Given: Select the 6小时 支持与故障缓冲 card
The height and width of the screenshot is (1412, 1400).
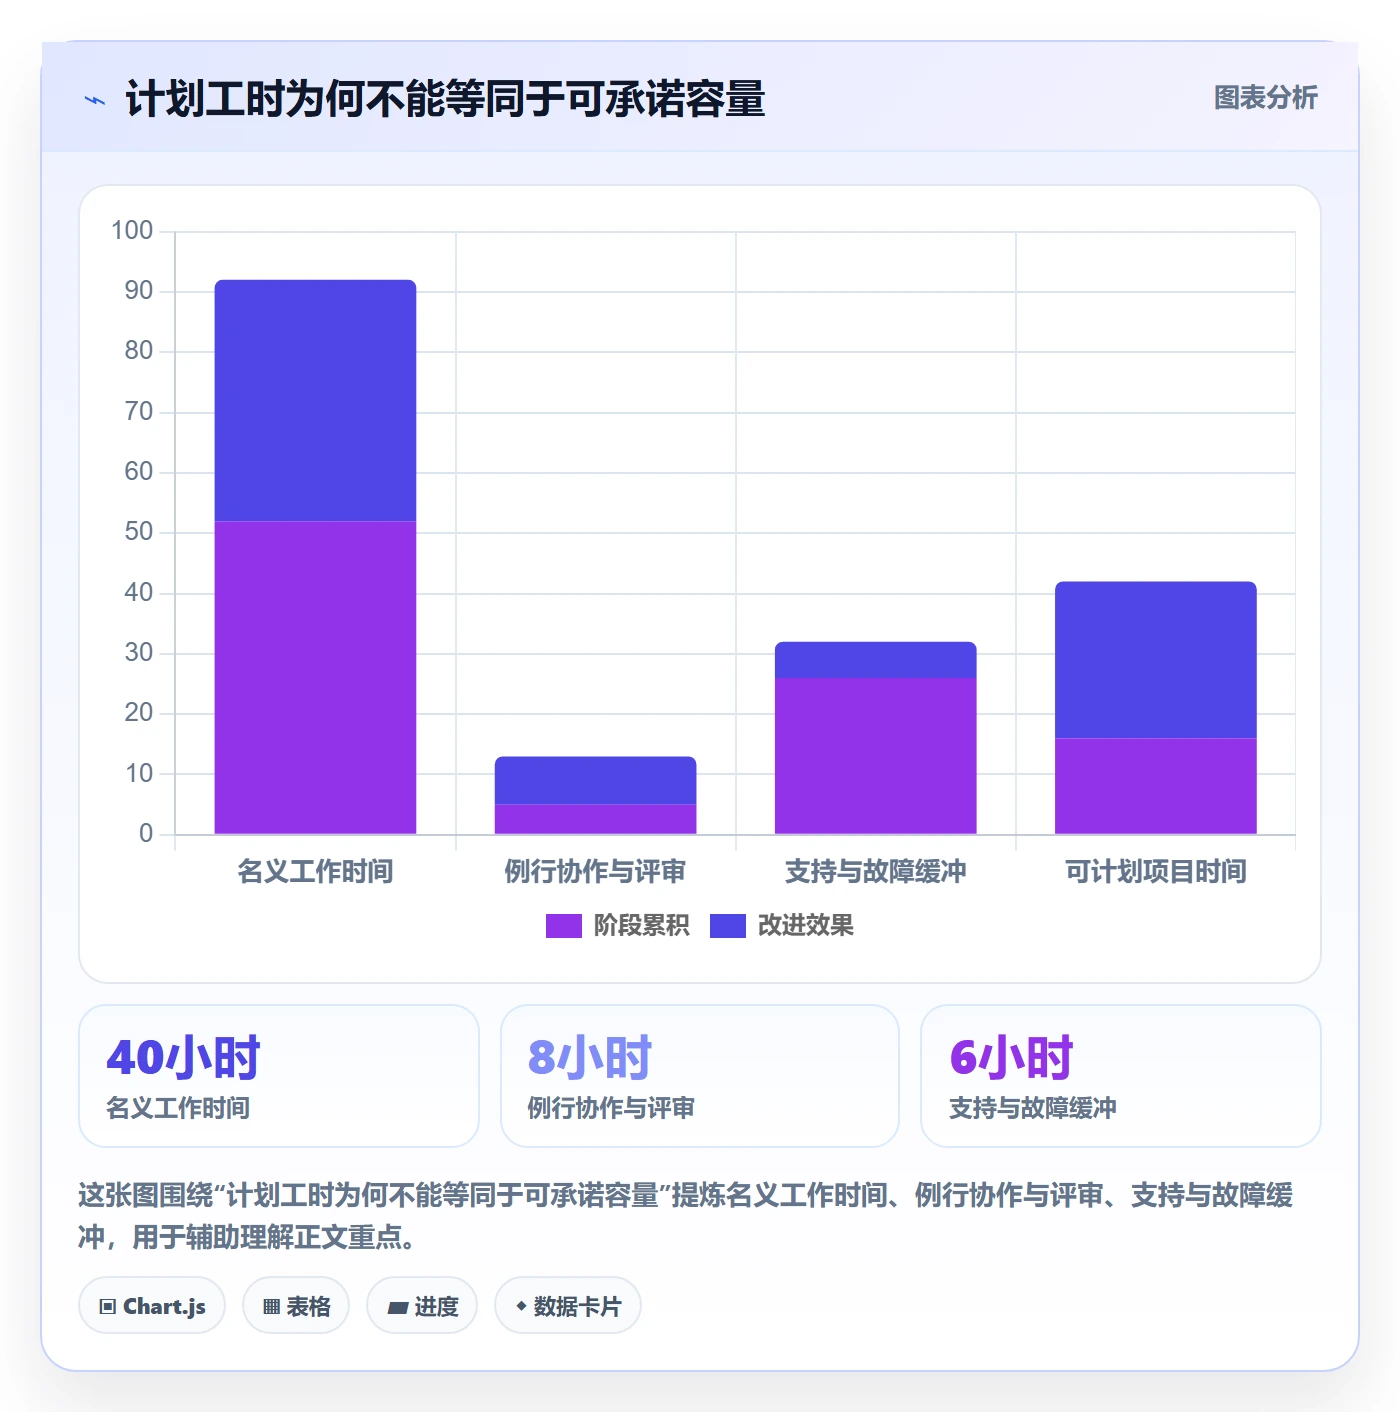Looking at the screenshot, I should coord(1121,1076).
